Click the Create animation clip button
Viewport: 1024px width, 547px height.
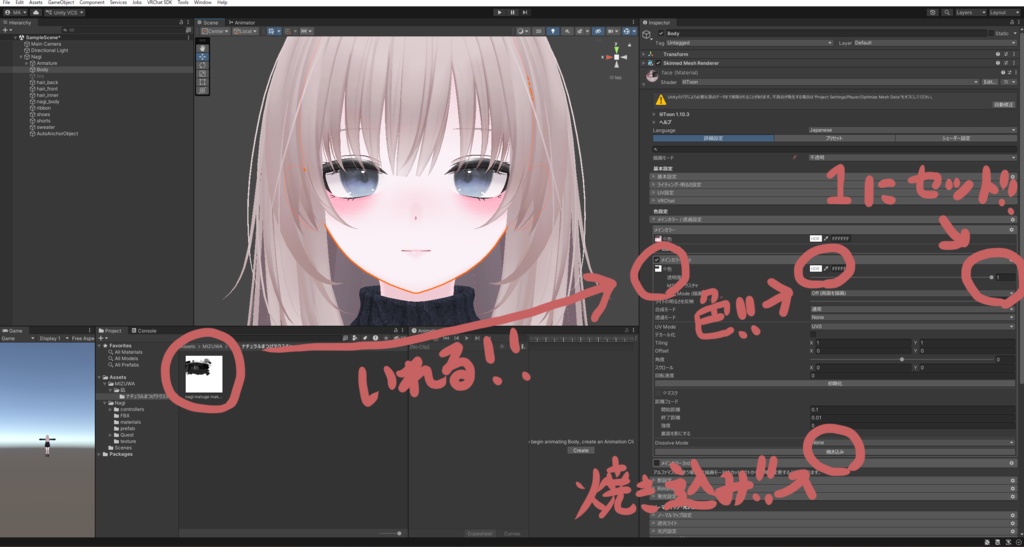click(581, 450)
